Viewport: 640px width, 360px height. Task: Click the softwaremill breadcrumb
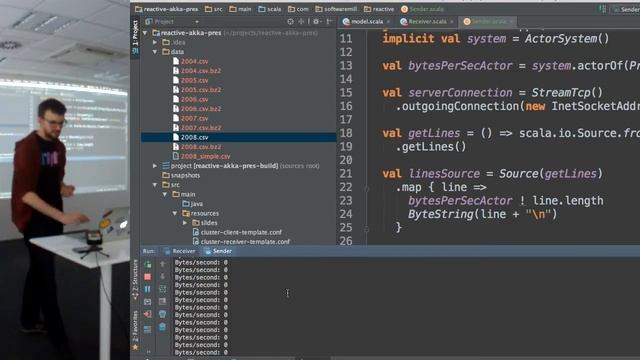[x=336, y=9]
